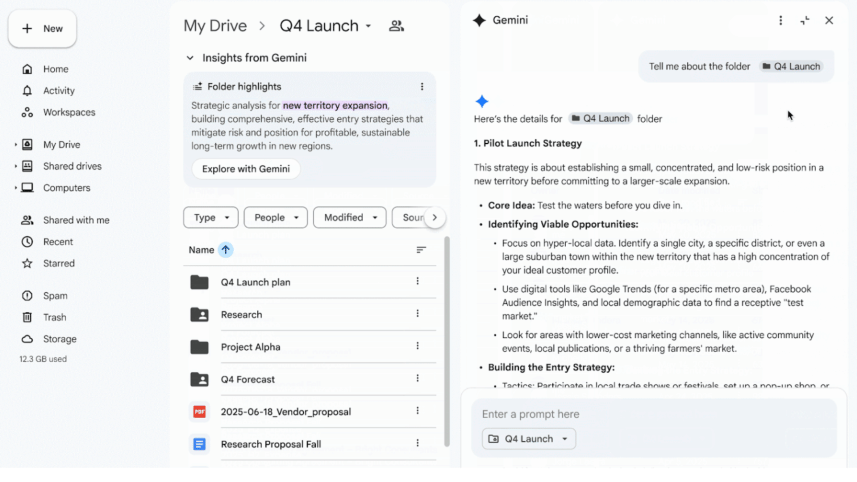
Task: Collapse the Gemini panel with the shrink icon
Action: [805, 20]
